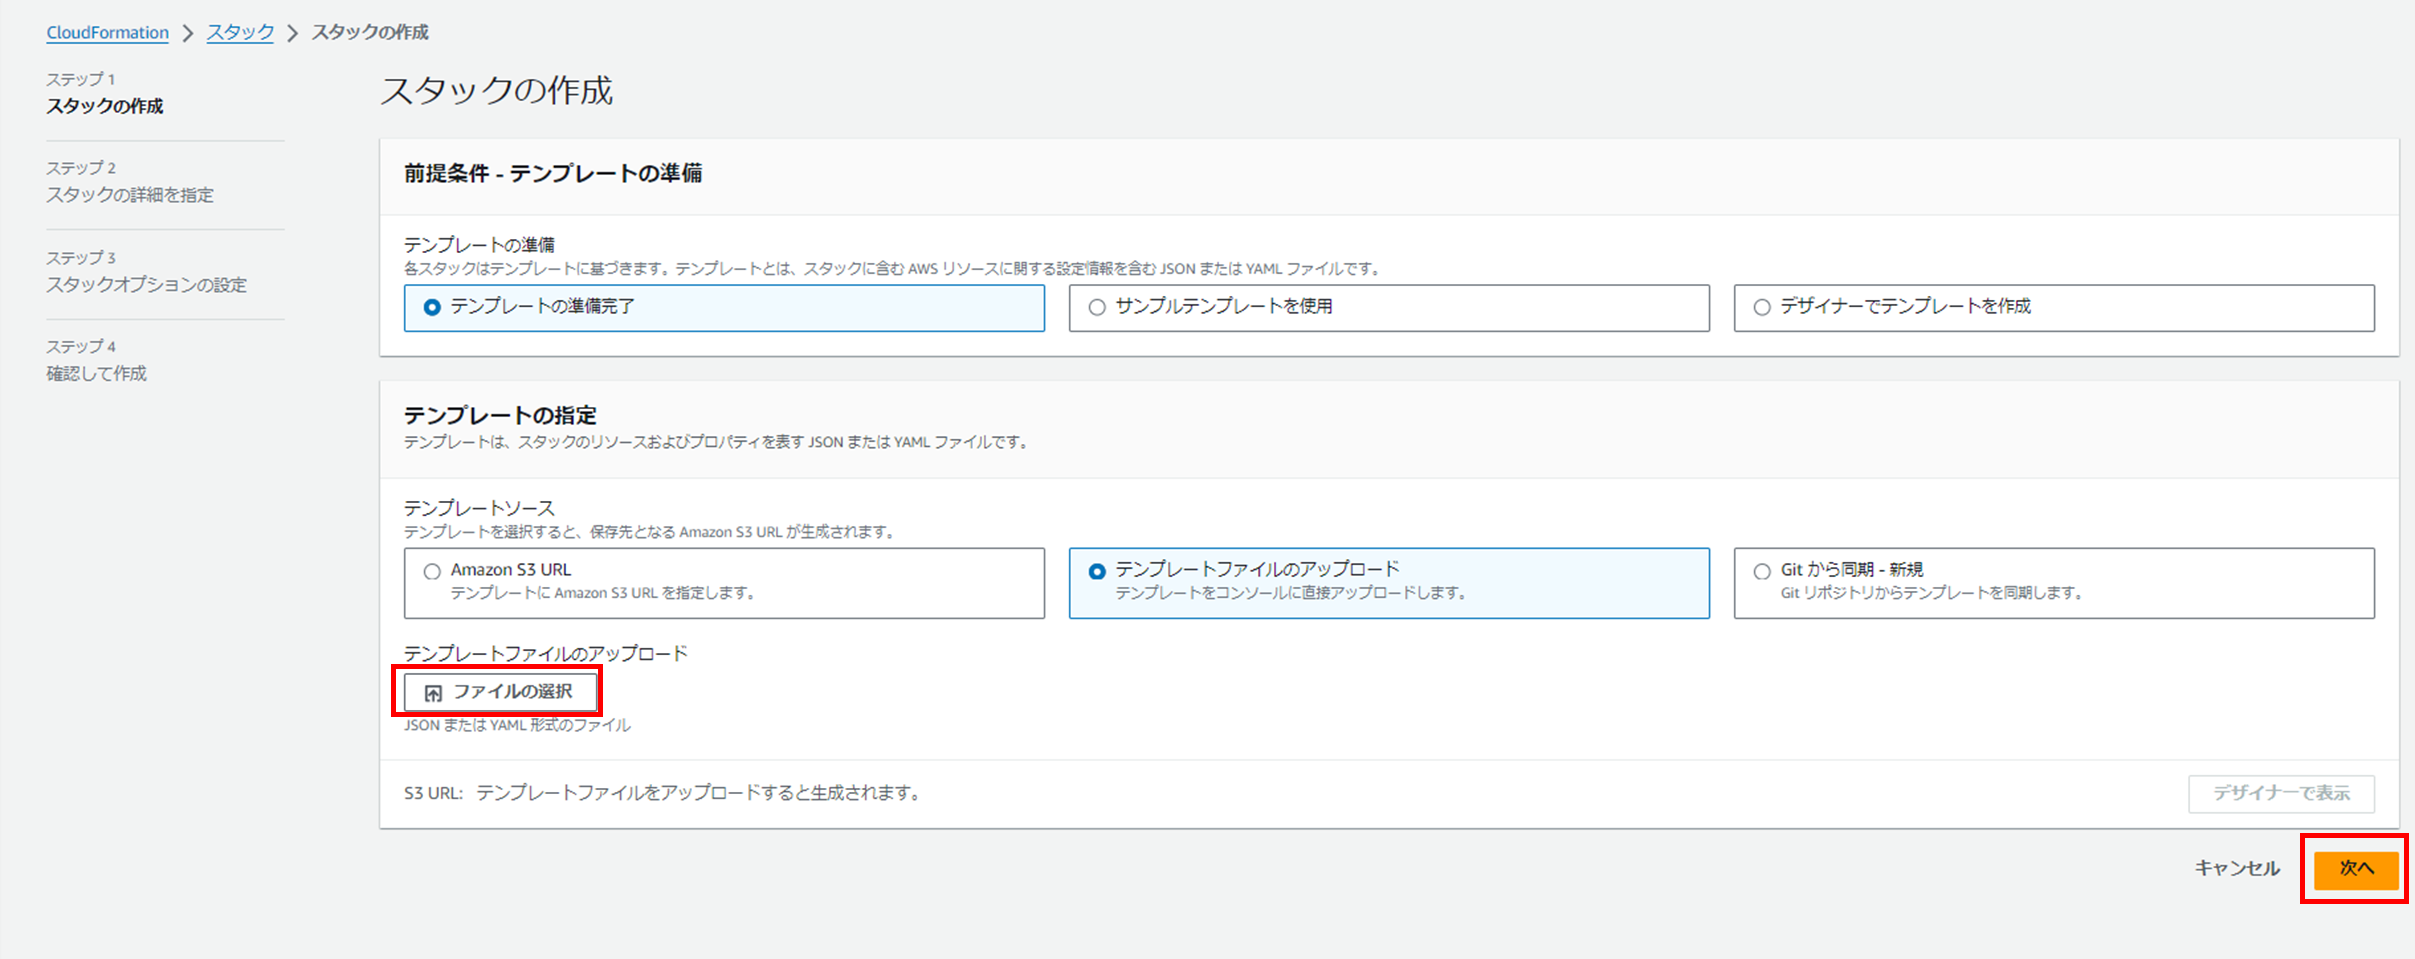The image size is (2415, 959).
Task: Click the 前提条件 - テンプレートの準備 section header
Action: pyautogui.click(x=553, y=173)
